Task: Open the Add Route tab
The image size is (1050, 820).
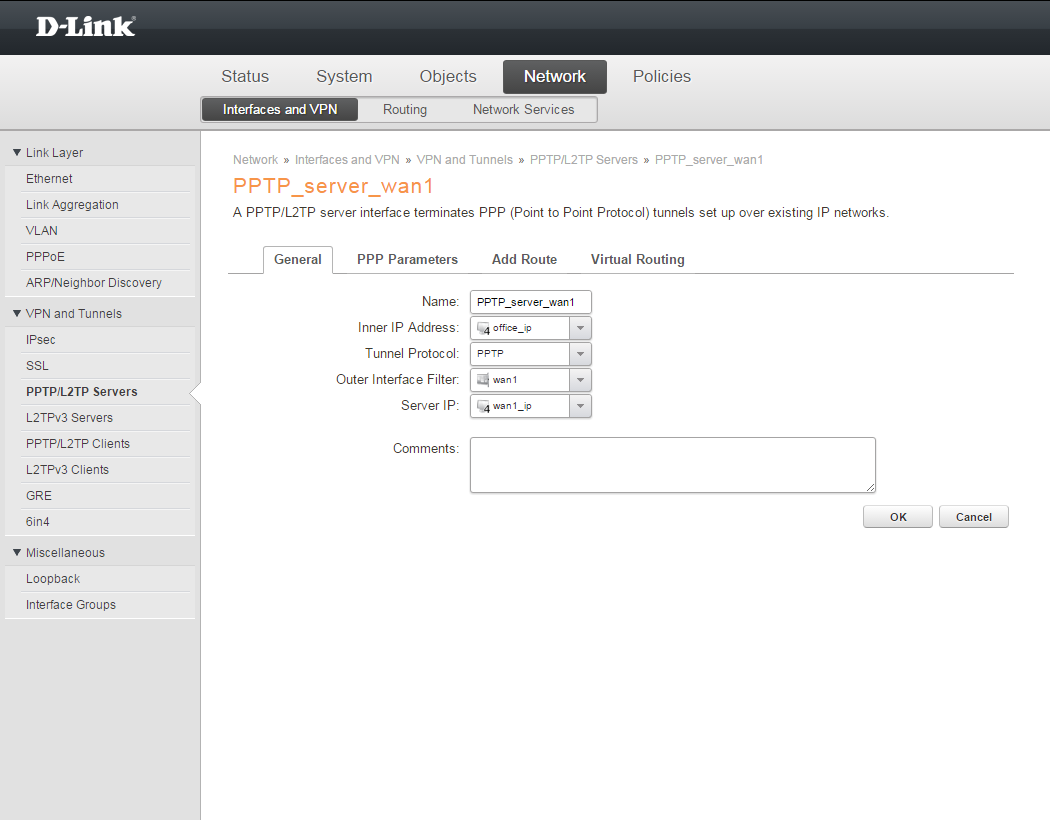Action: [524, 260]
